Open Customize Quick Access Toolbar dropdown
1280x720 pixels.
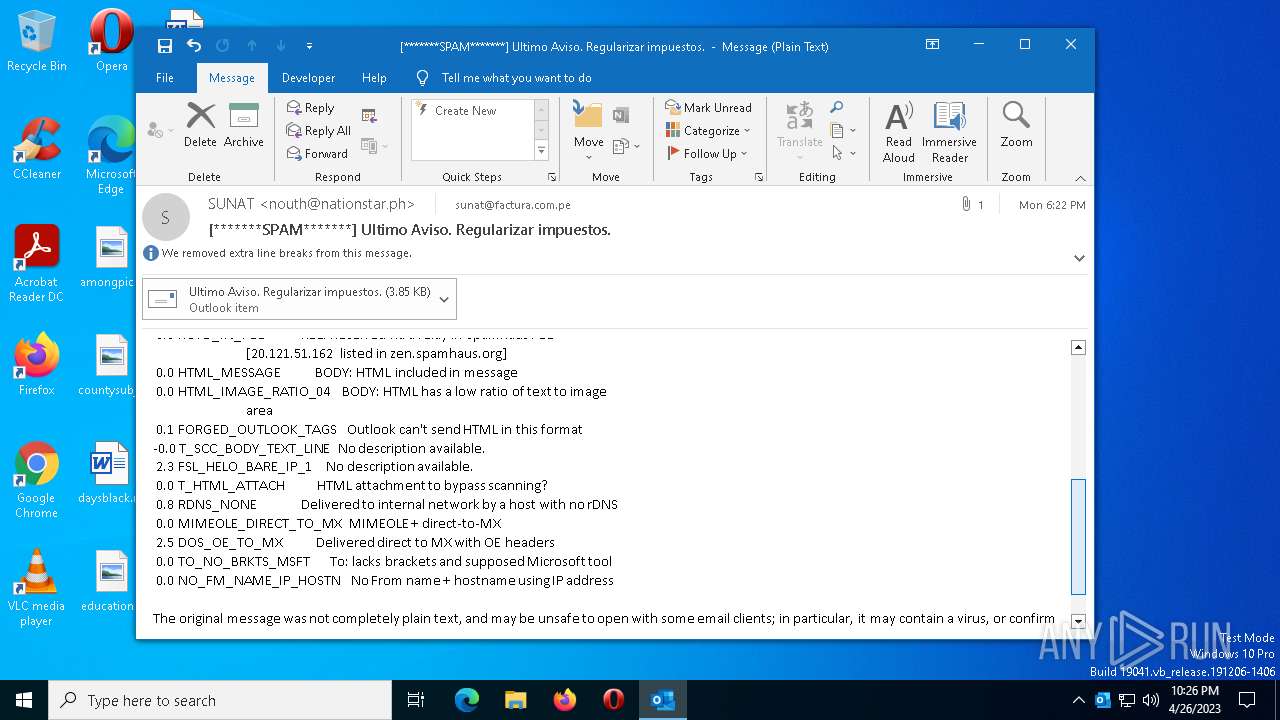pos(309,46)
